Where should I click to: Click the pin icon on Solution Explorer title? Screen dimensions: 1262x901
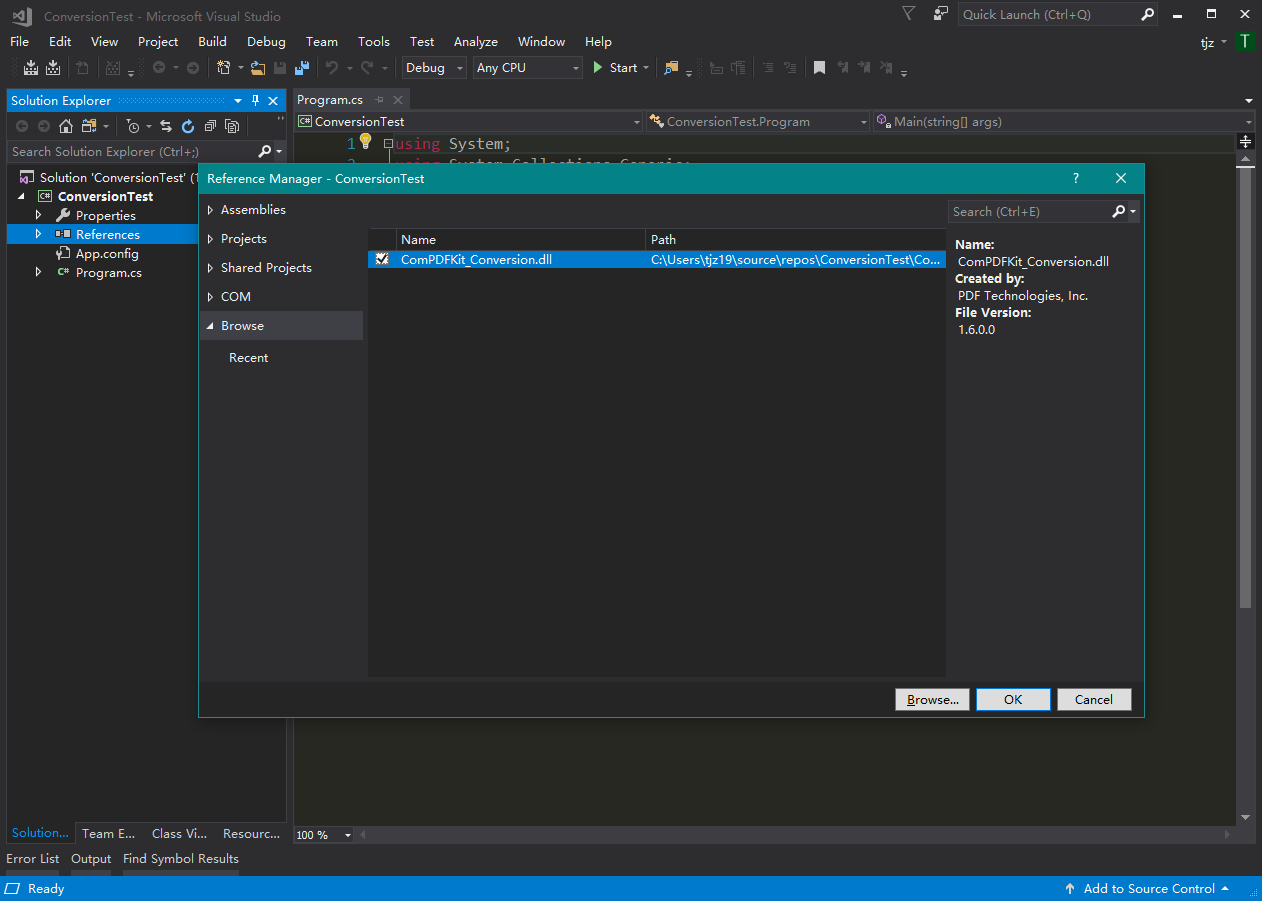coord(255,101)
